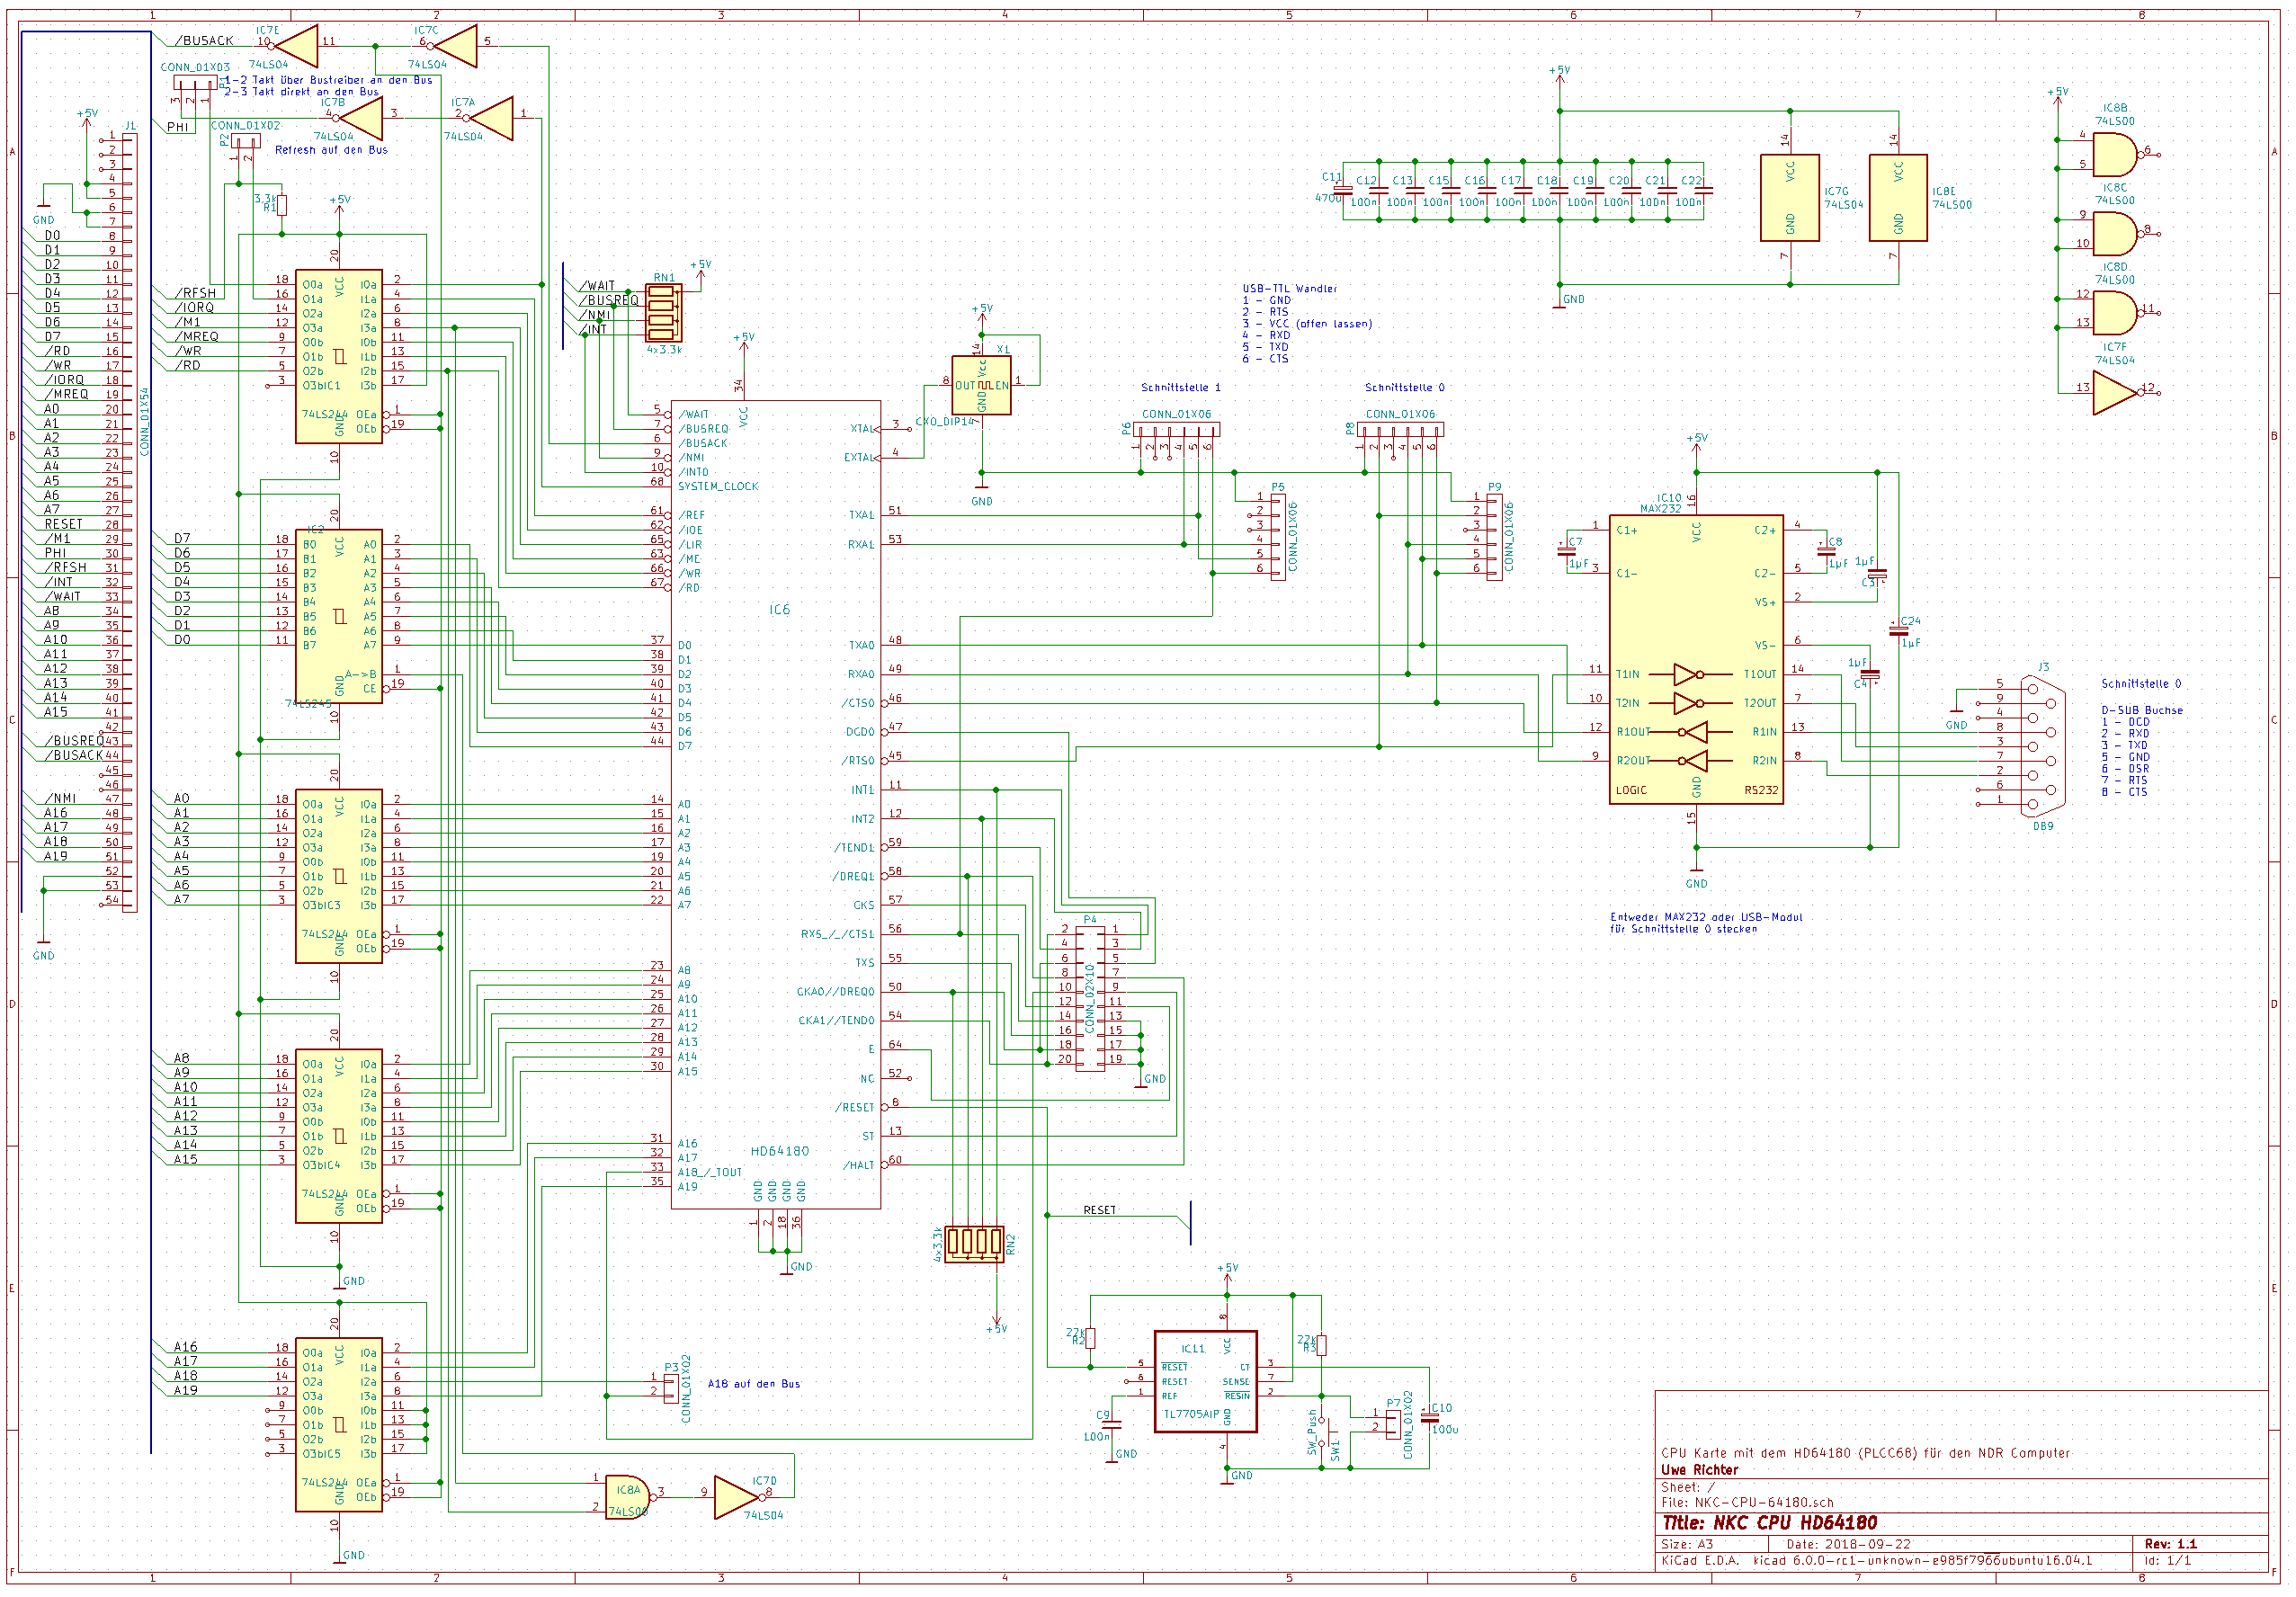This screenshot has width=2296, height=1597.
Task: Click the IC7G 74LS04 power unit symbol
Action: (1790, 198)
